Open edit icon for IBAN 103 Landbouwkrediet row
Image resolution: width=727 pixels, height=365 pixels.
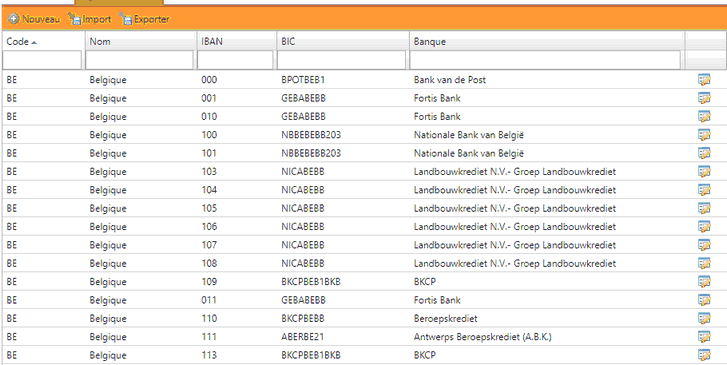click(704, 172)
